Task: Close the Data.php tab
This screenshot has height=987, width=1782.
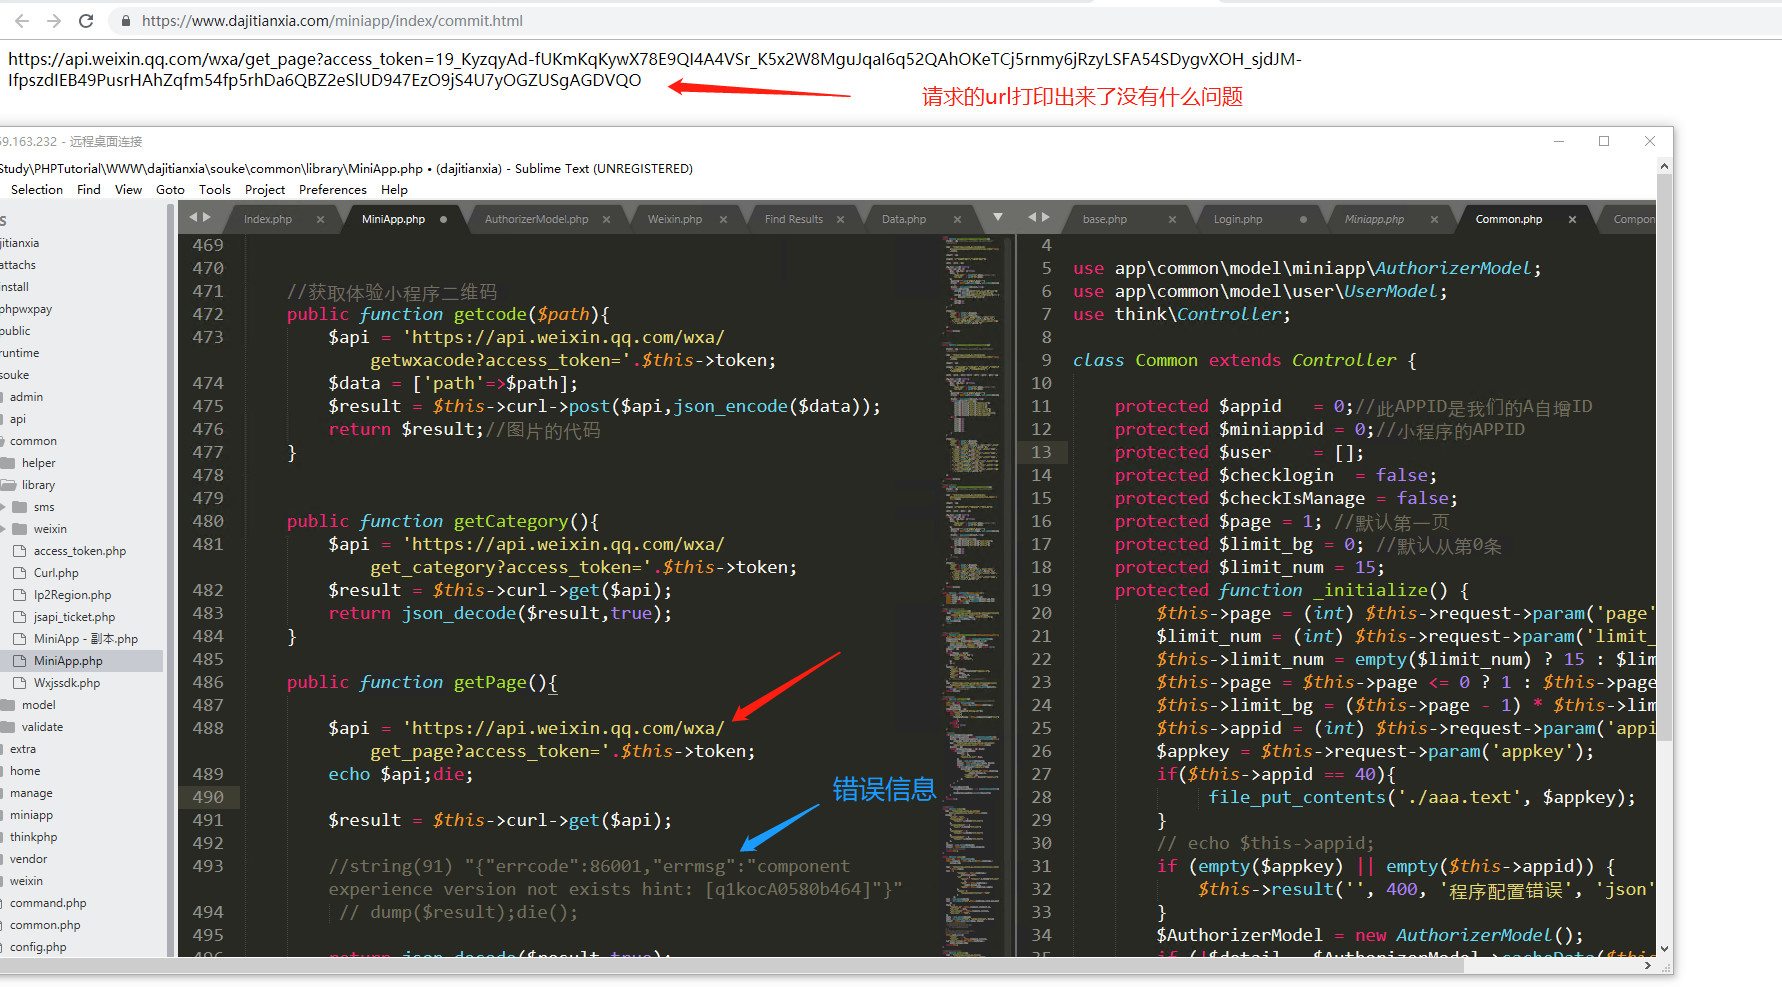Action: point(957,219)
